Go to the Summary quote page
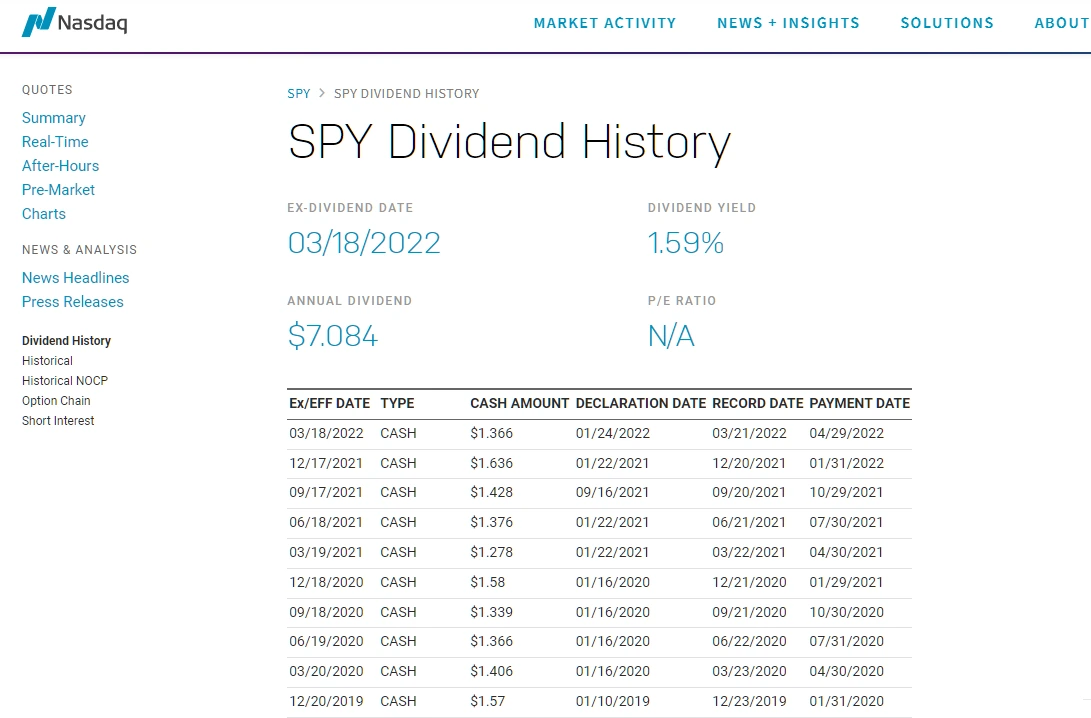 click(54, 118)
